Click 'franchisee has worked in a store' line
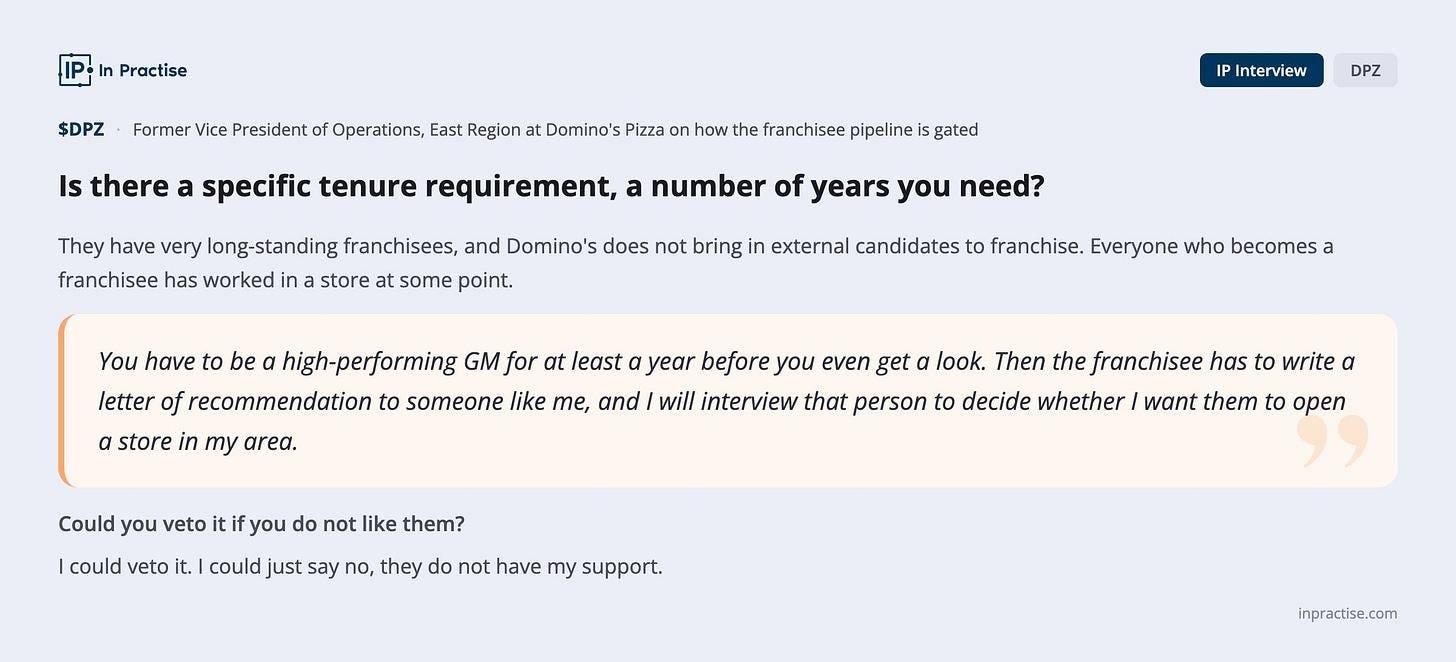This screenshot has width=1456, height=662. pos(286,280)
